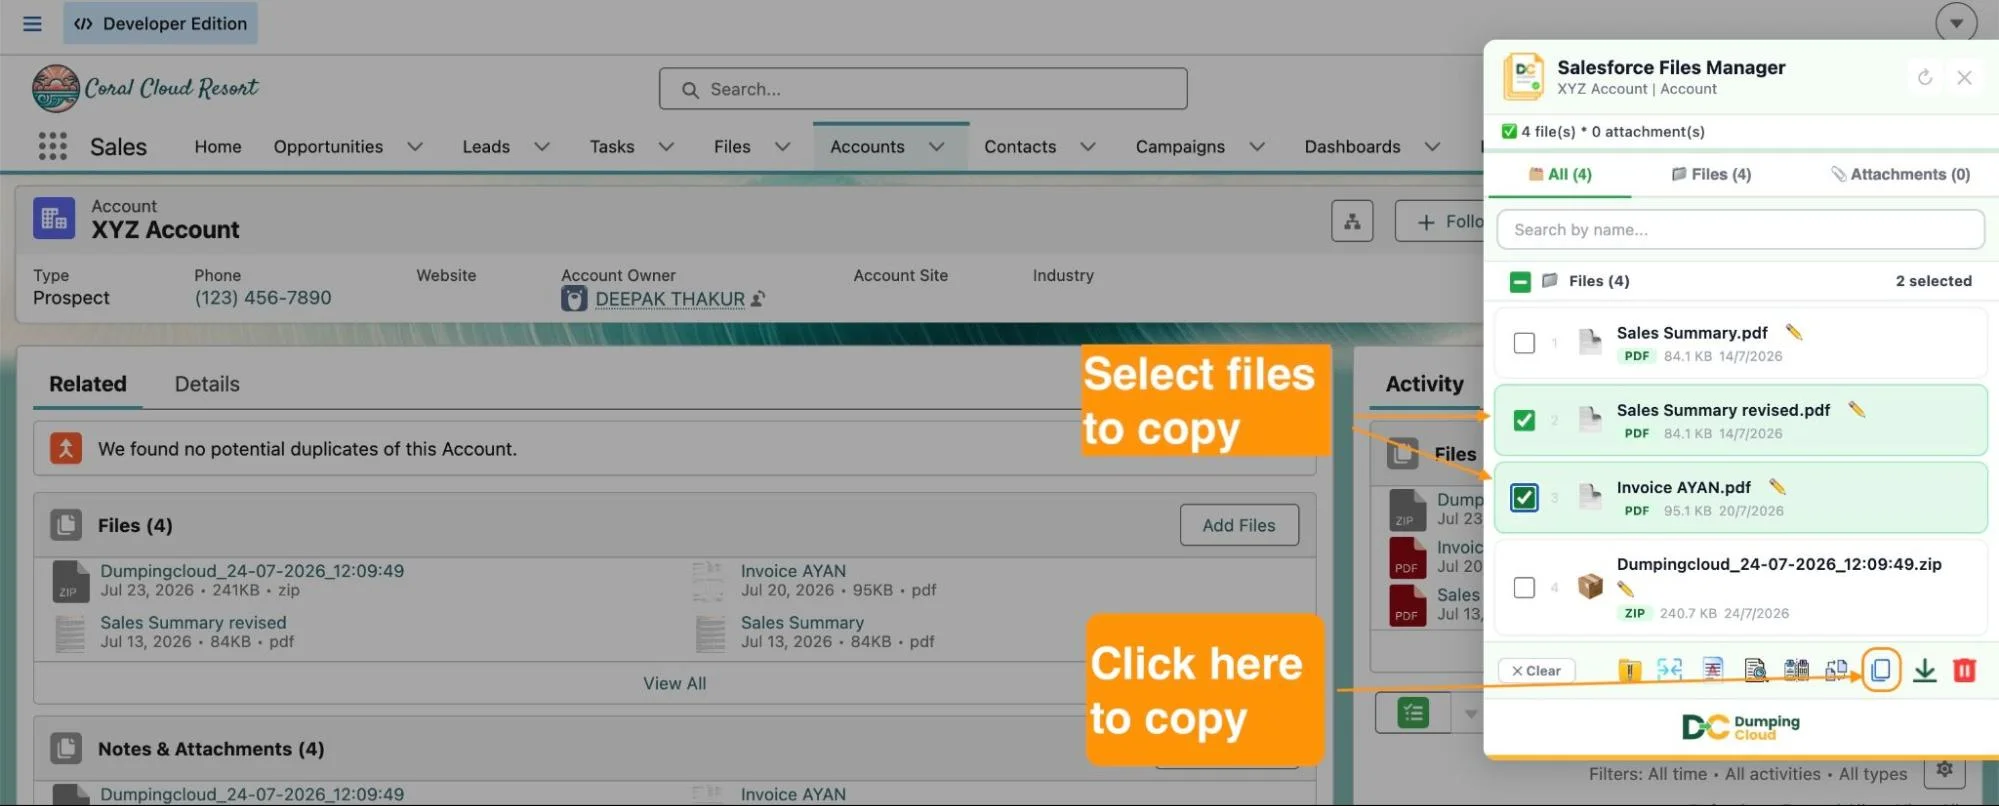
Task: Select the Activity tab
Action: (1424, 384)
